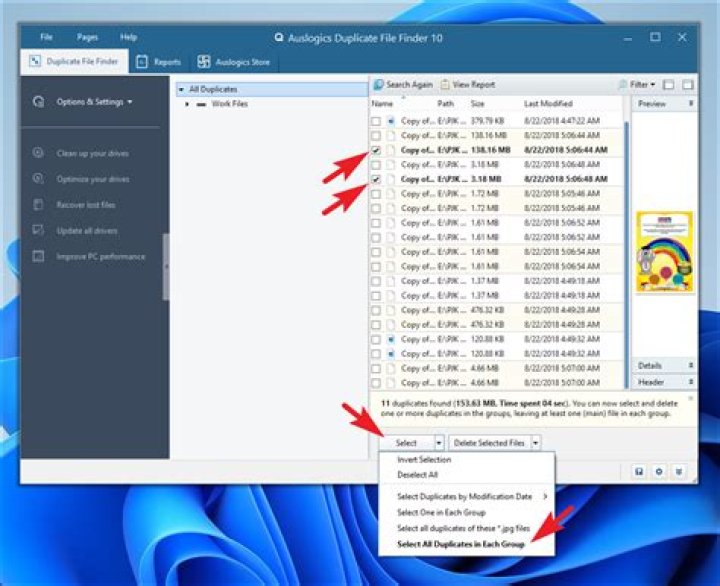Screen dimensions: 720x586
Task: Choose Invert Selection from menu
Action: click(424, 459)
